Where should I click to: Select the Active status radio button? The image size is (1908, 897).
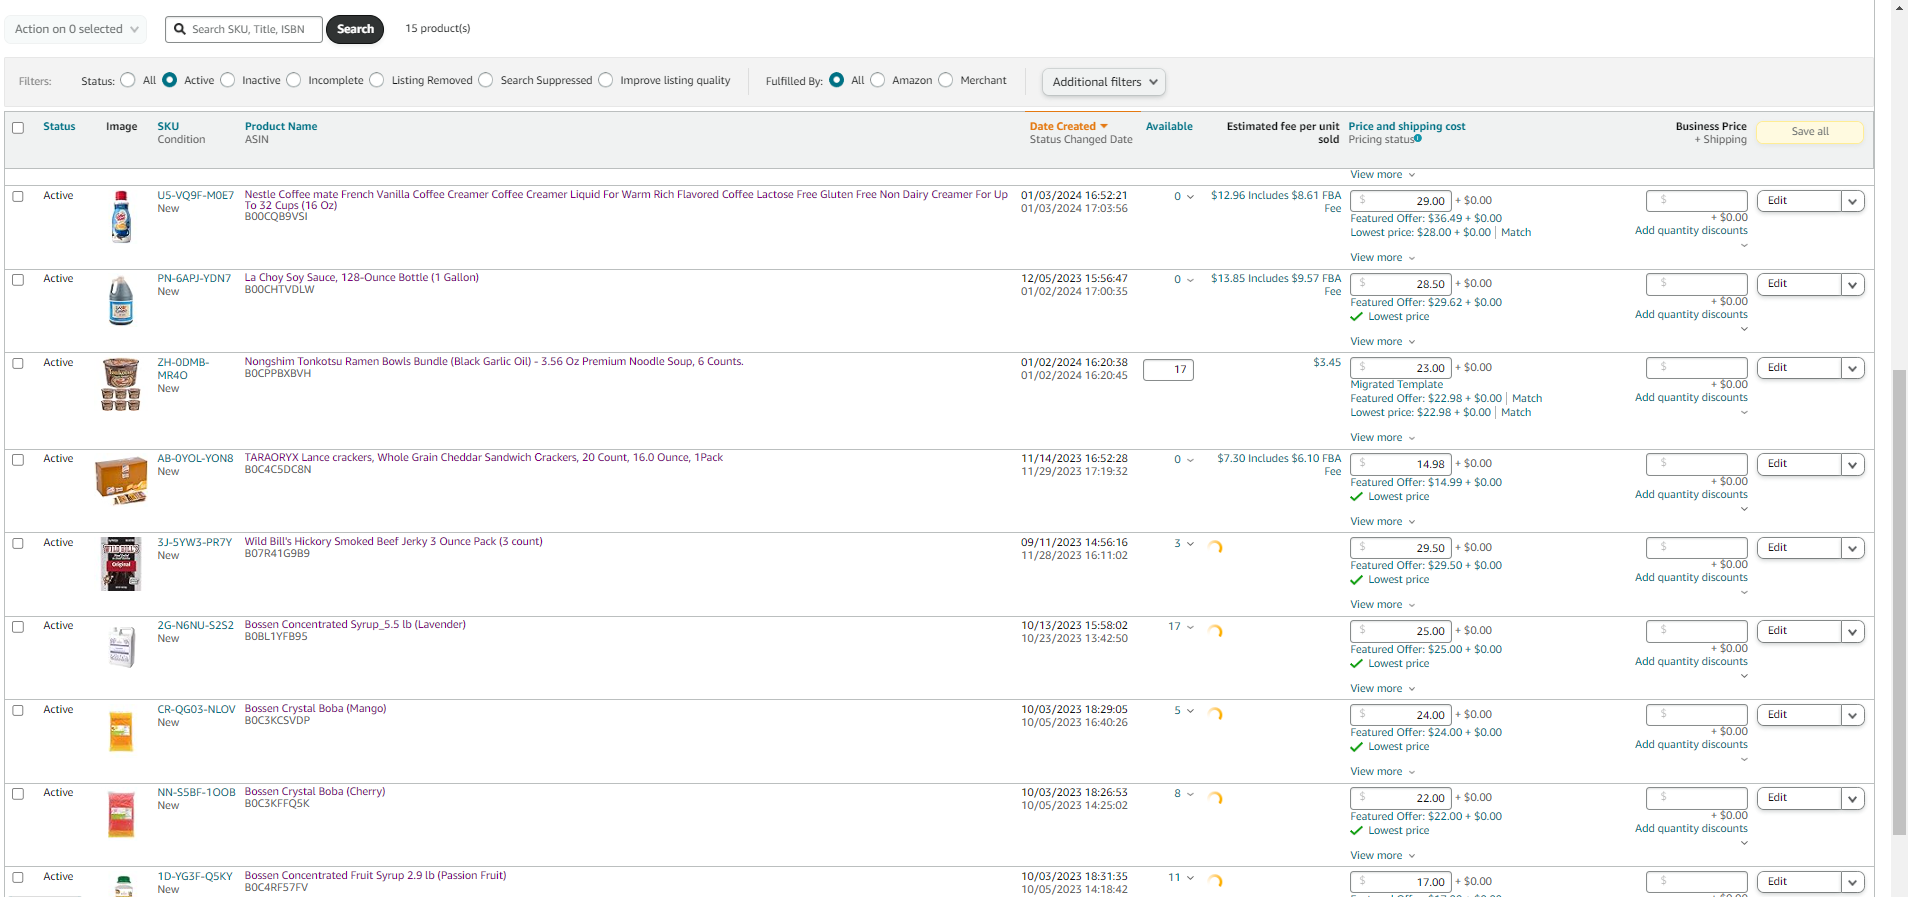pos(170,80)
